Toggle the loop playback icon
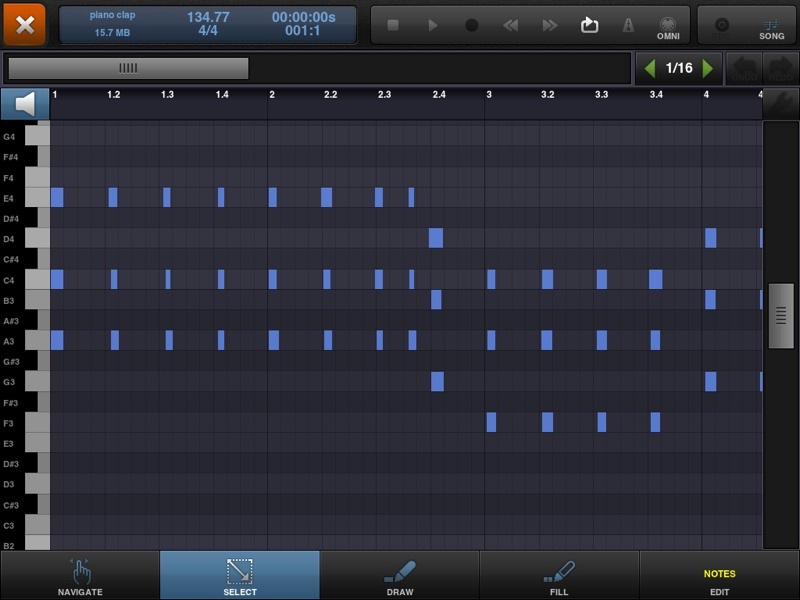 [x=589, y=24]
